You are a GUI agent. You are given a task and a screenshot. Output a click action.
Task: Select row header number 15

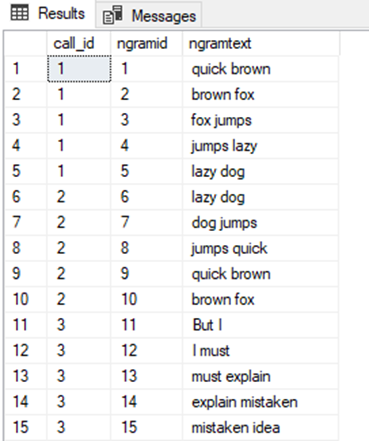26,427
